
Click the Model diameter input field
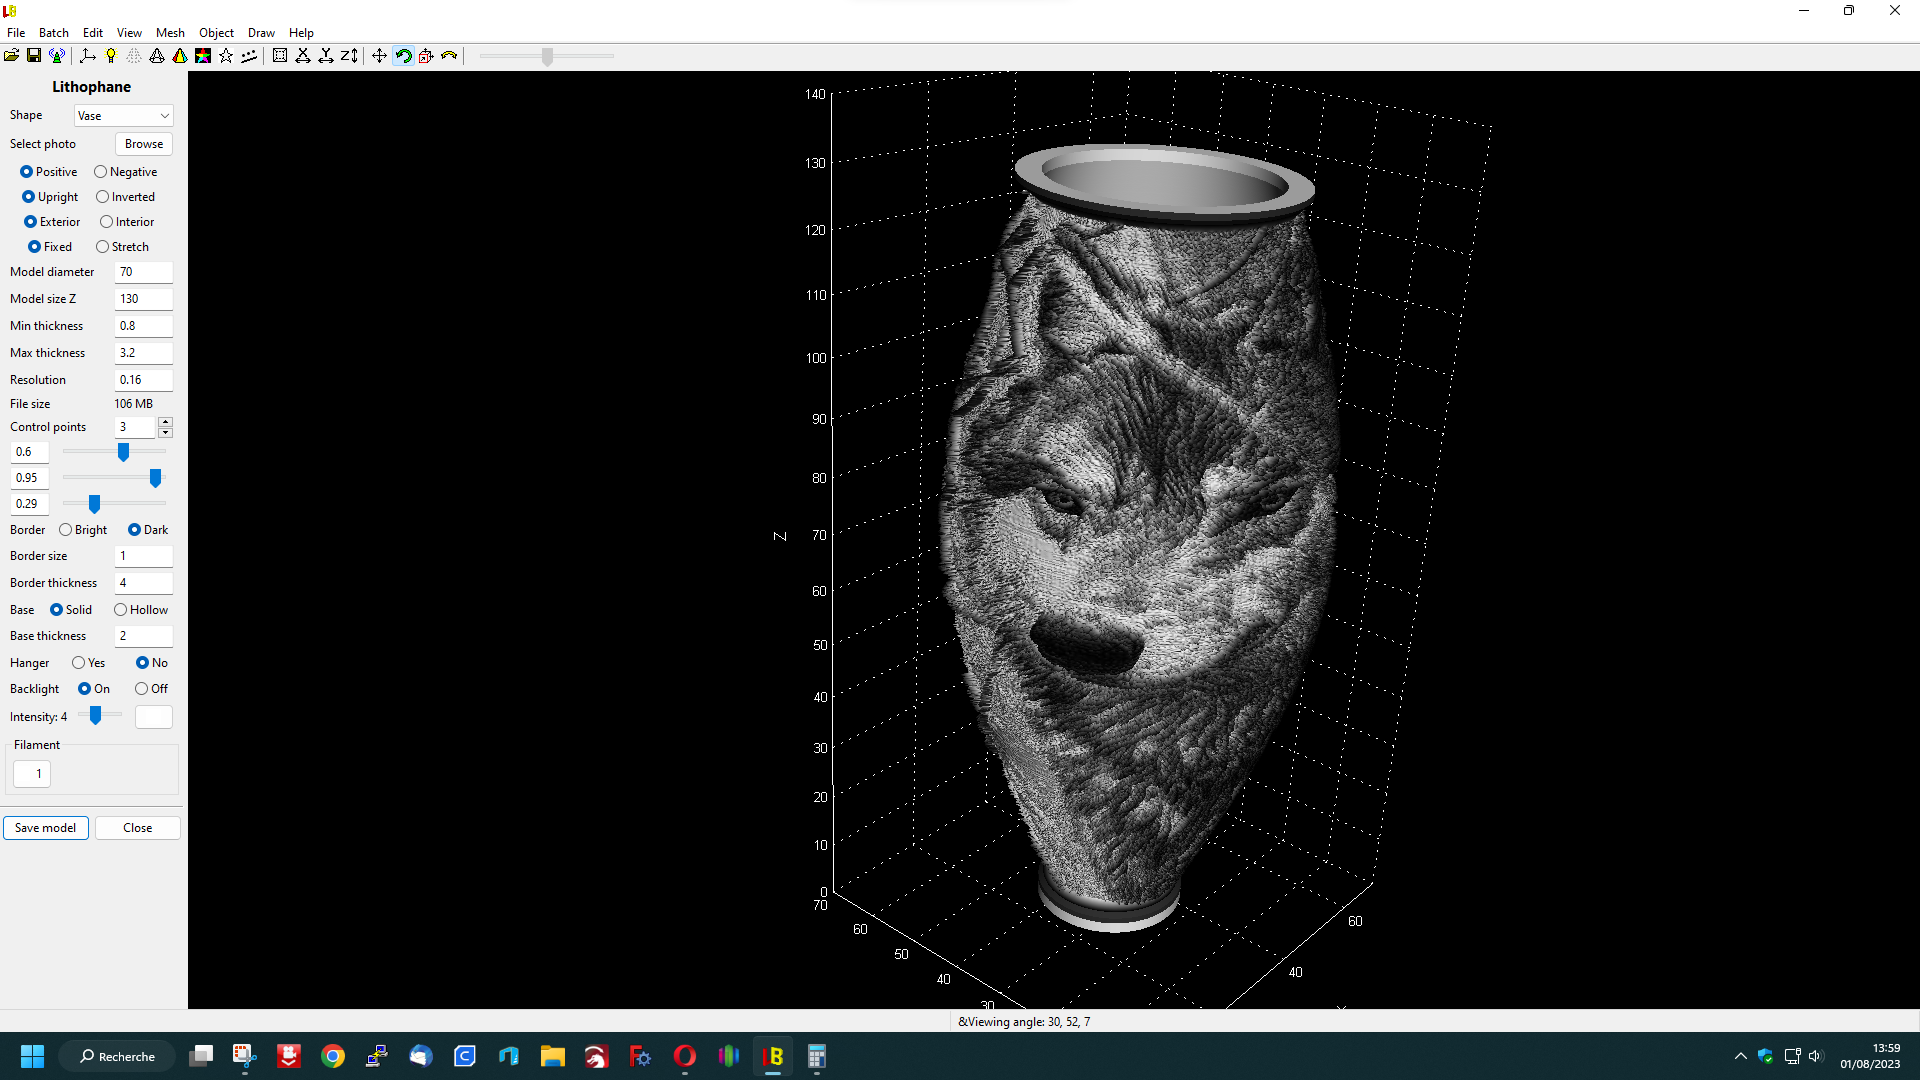coord(143,272)
